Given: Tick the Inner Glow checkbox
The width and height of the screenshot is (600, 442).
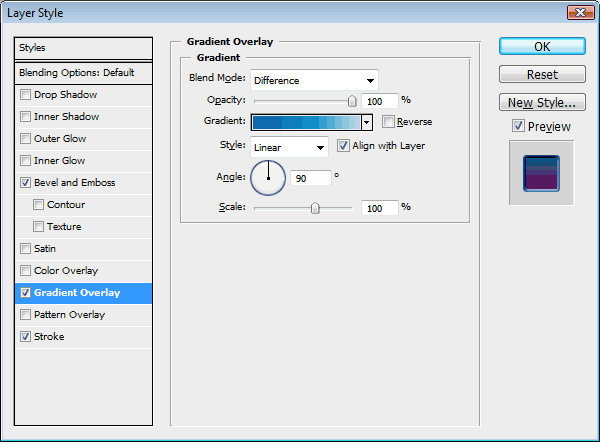Looking at the screenshot, I should coord(25,160).
